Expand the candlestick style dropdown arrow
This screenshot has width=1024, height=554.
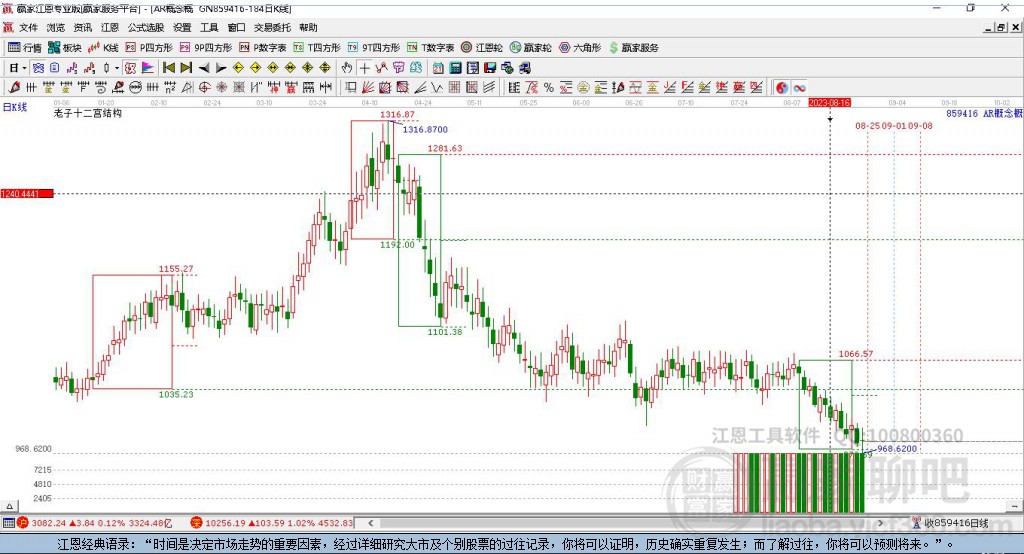coord(117,68)
